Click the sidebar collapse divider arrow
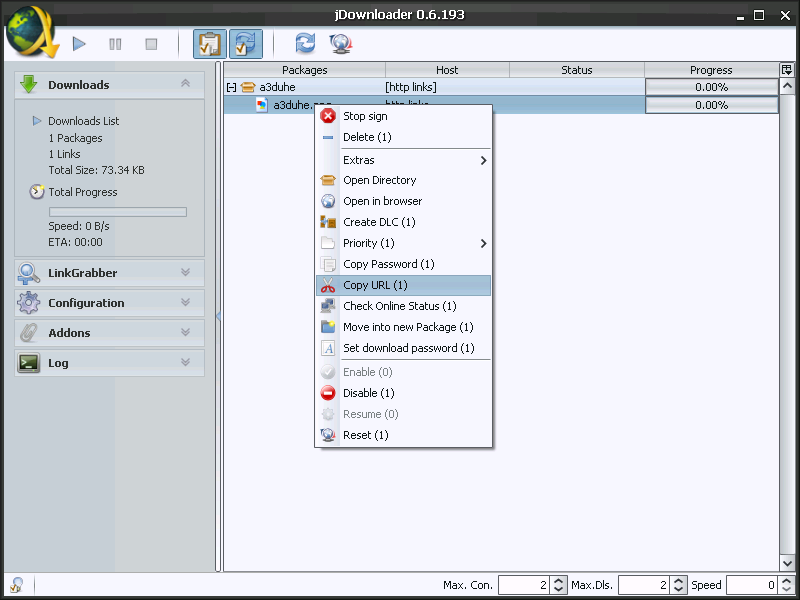 [x=218, y=316]
